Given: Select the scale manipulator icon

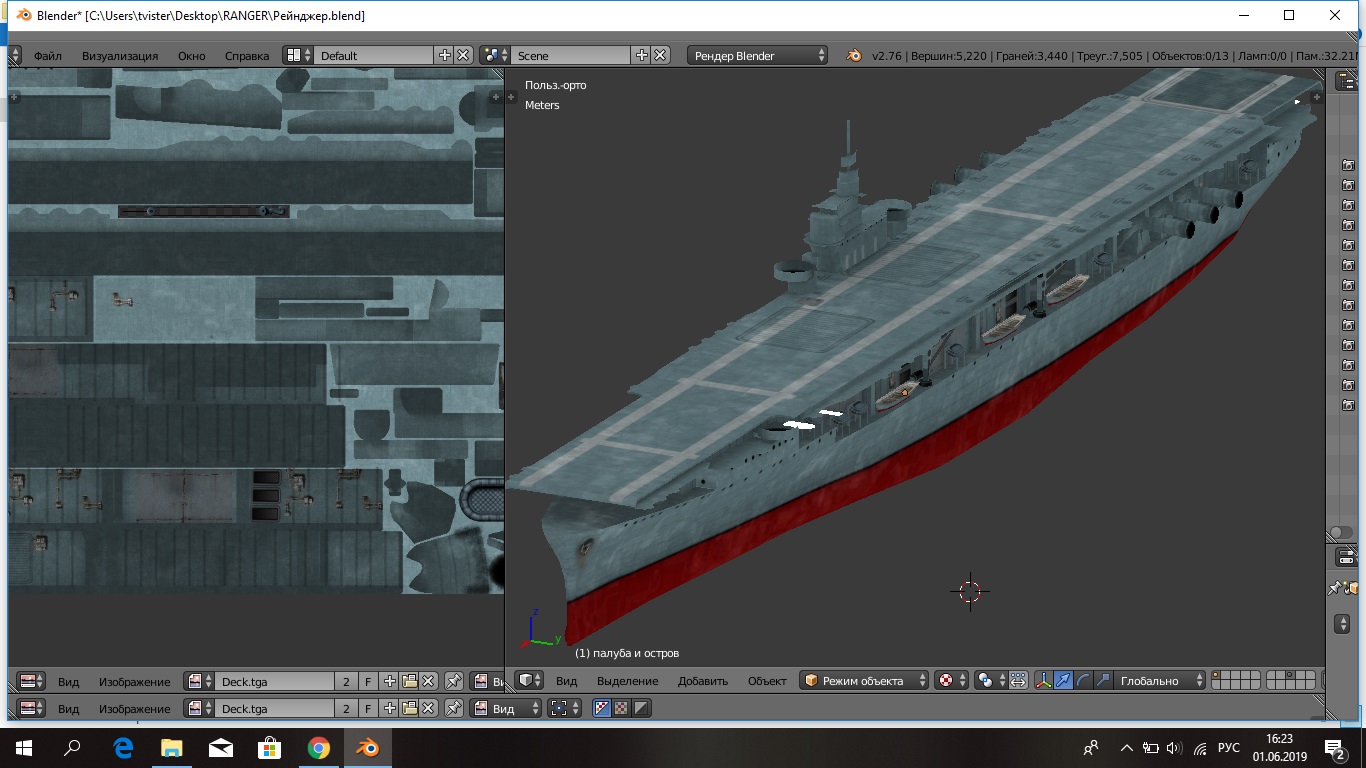Looking at the screenshot, I should (x=1102, y=681).
